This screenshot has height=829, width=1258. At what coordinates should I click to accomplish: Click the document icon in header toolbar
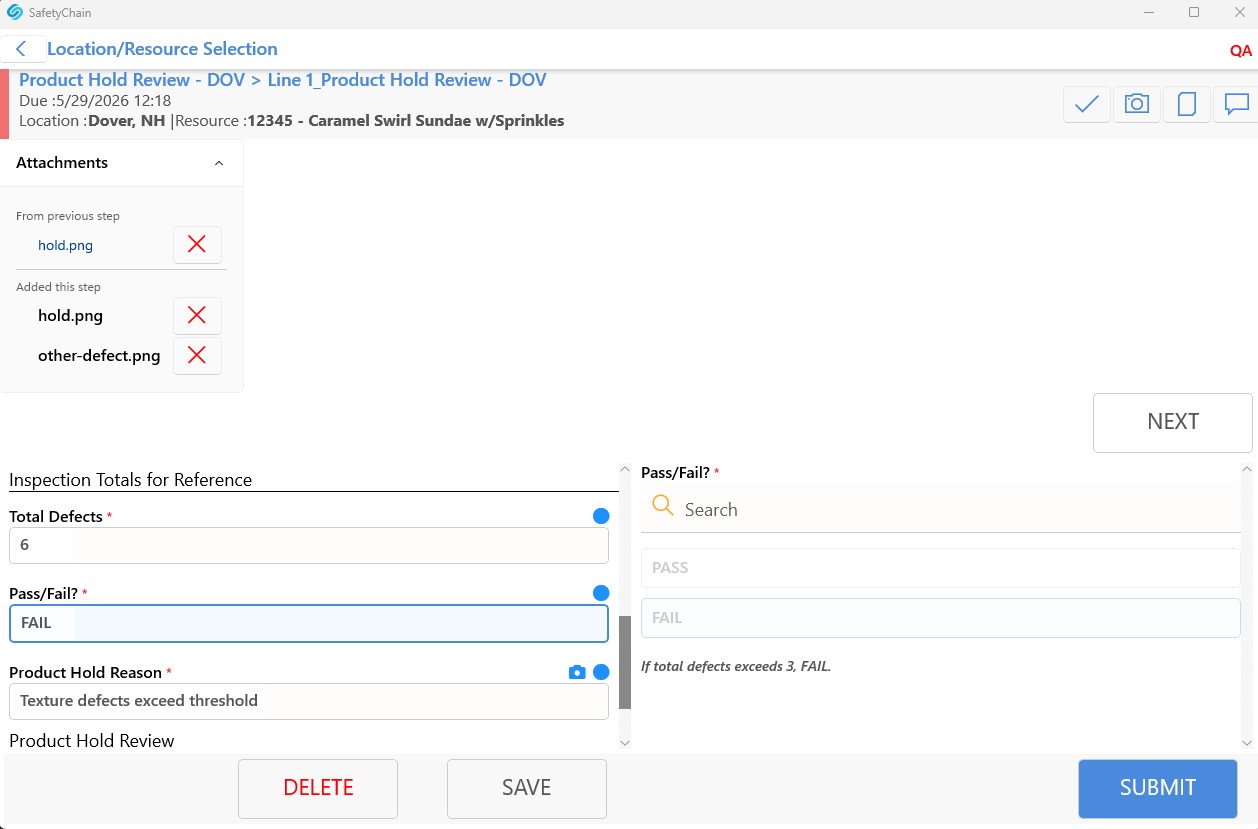pos(1187,104)
